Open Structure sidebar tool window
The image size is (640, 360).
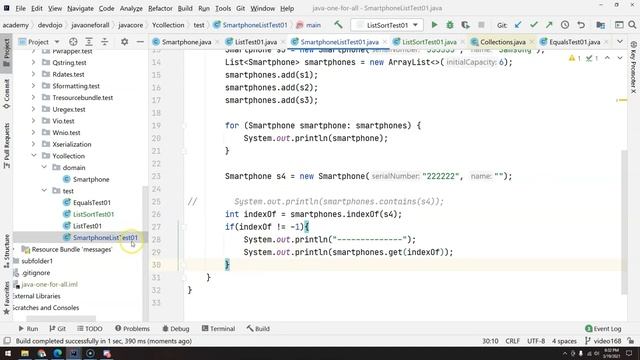pyautogui.click(x=7, y=251)
